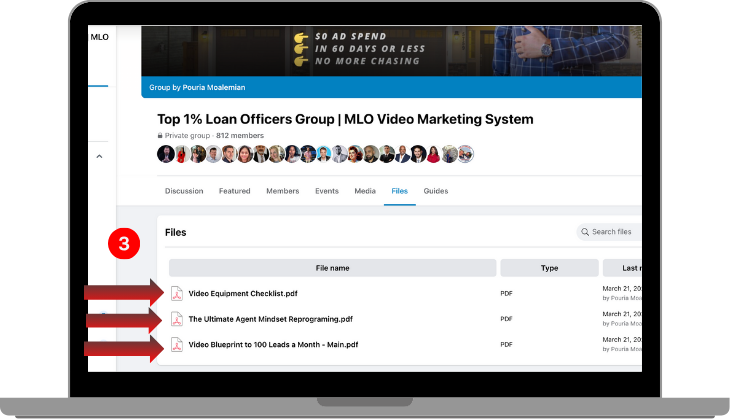Click PDF type cell for Ultimate Agent Mindset row
This screenshot has width=730, height=419.
[x=507, y=319]
